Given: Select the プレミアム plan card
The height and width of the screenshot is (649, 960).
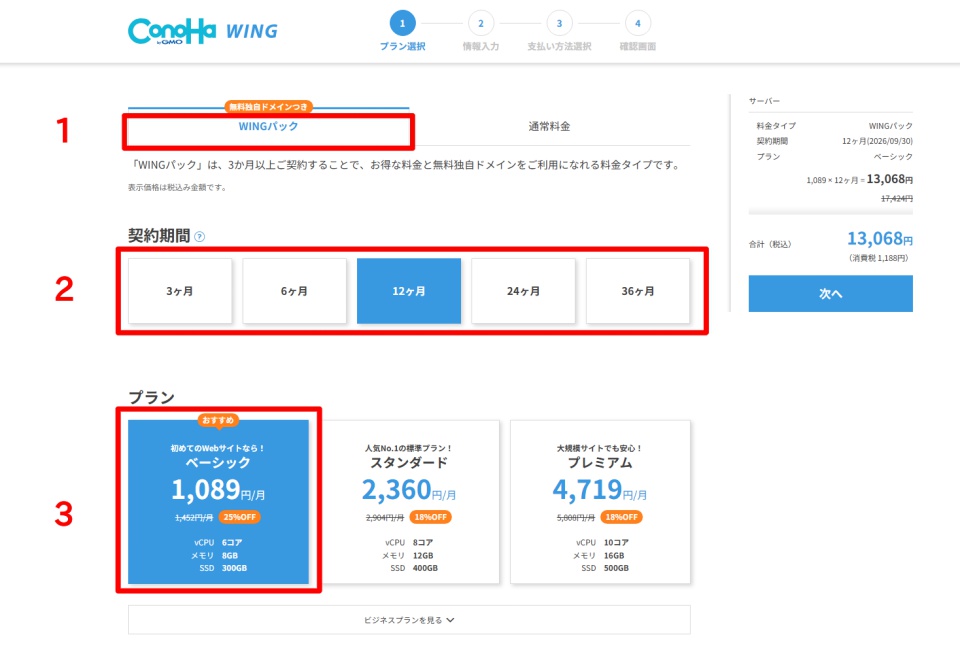Looking at the screenshot, I should [x=600, y=500].
